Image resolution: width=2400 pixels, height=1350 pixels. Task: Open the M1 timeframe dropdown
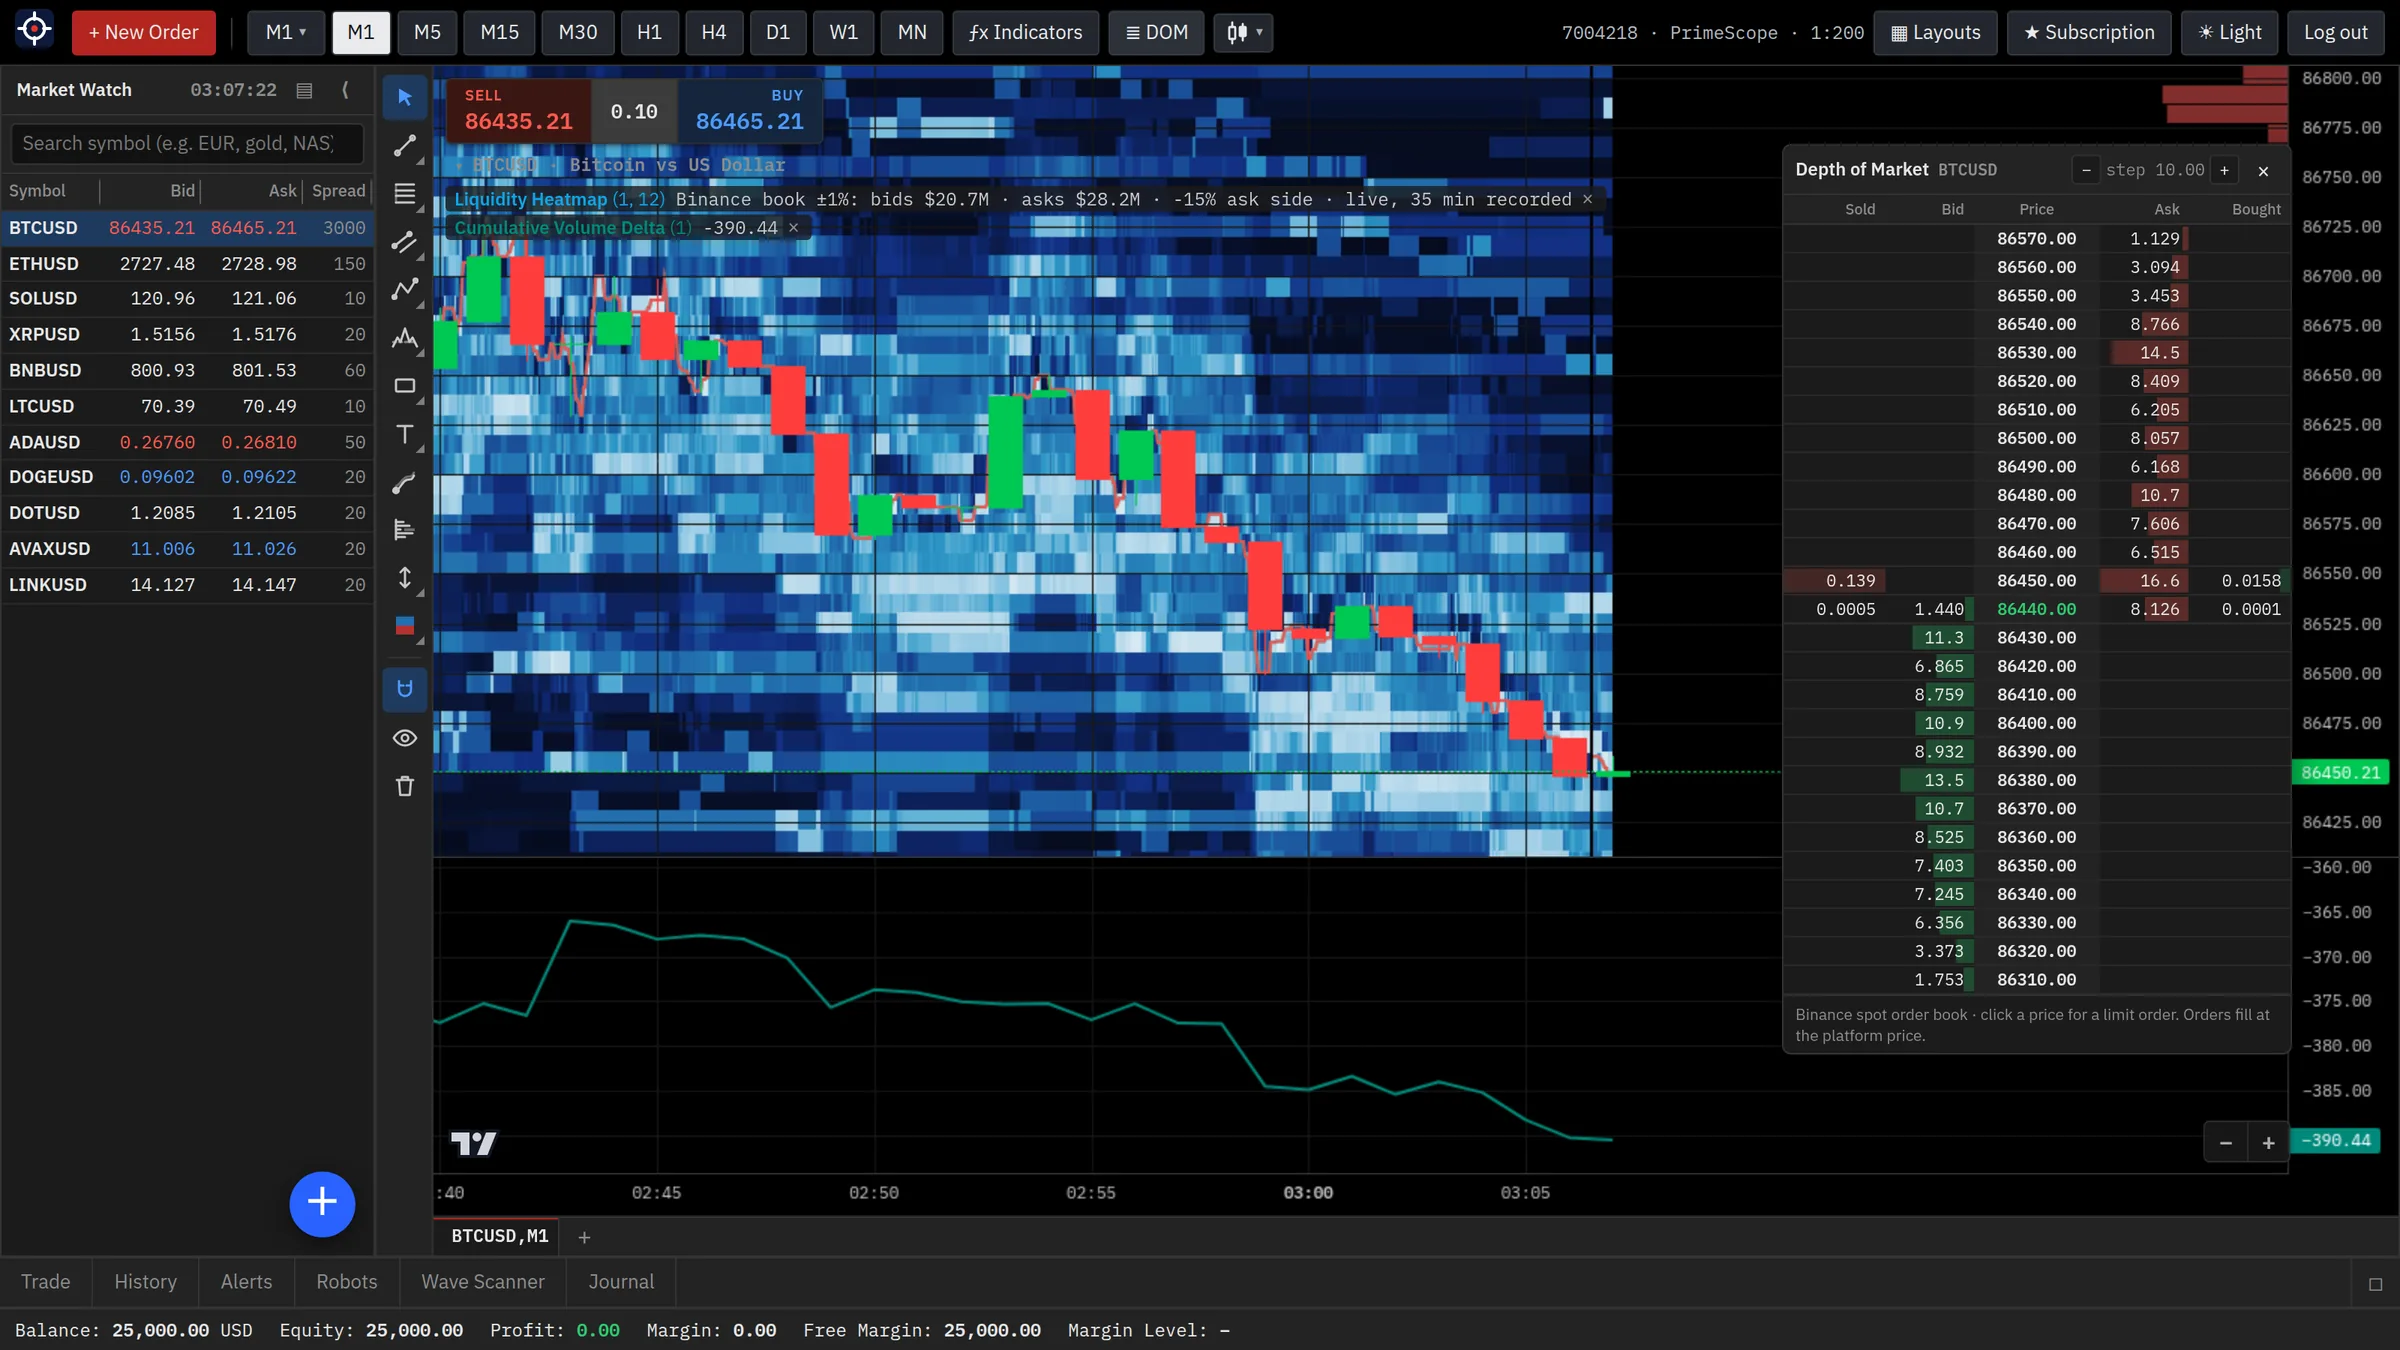pos(286,32)
